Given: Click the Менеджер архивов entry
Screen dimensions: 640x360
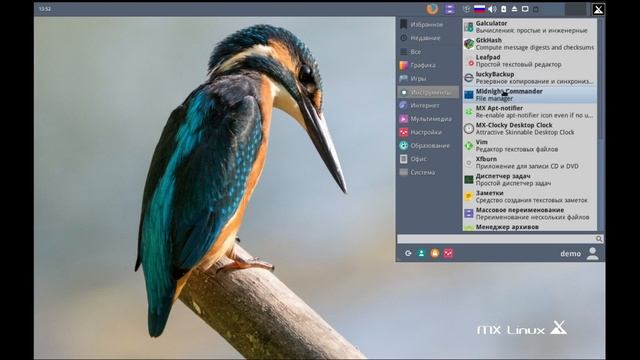Looking at the screenshot, I should coord(529,227).
